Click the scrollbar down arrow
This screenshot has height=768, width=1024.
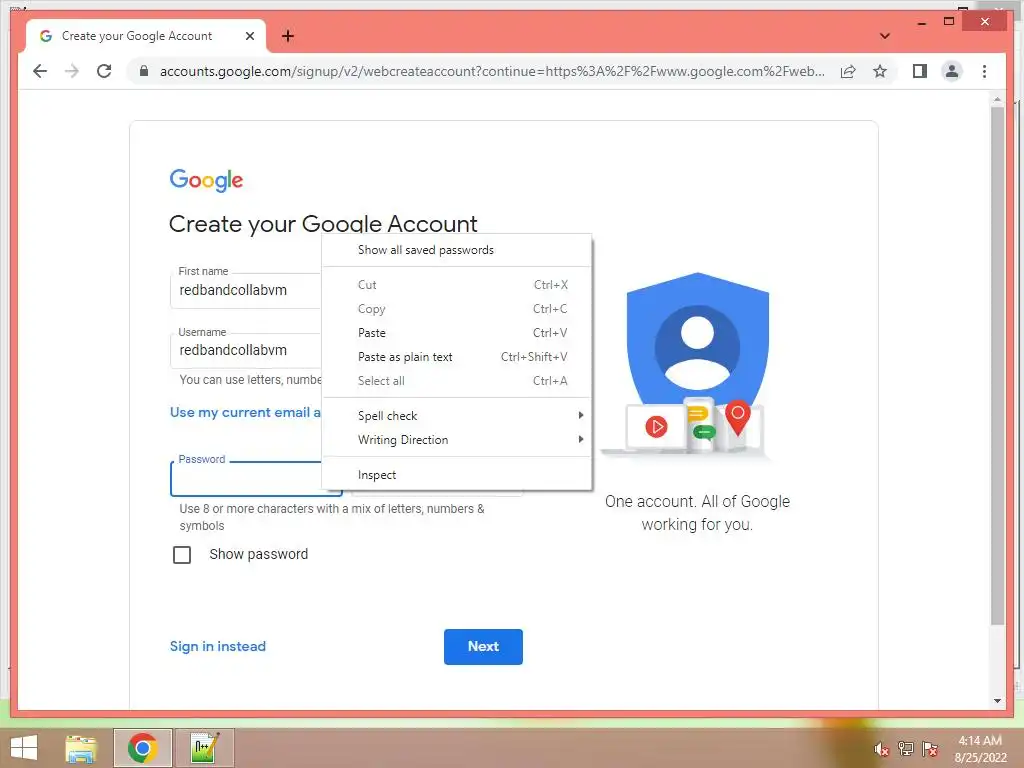(x=997, y=701)
